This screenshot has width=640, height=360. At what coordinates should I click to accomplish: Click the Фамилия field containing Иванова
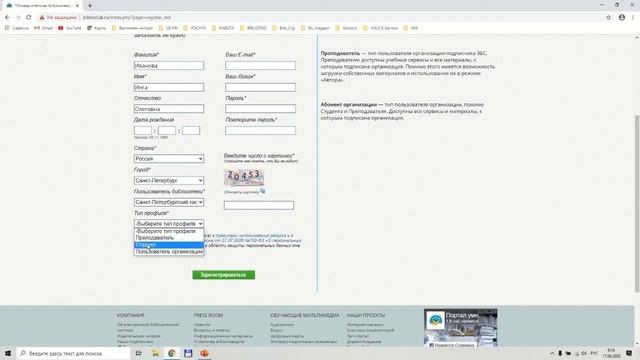tap(169, 65)
